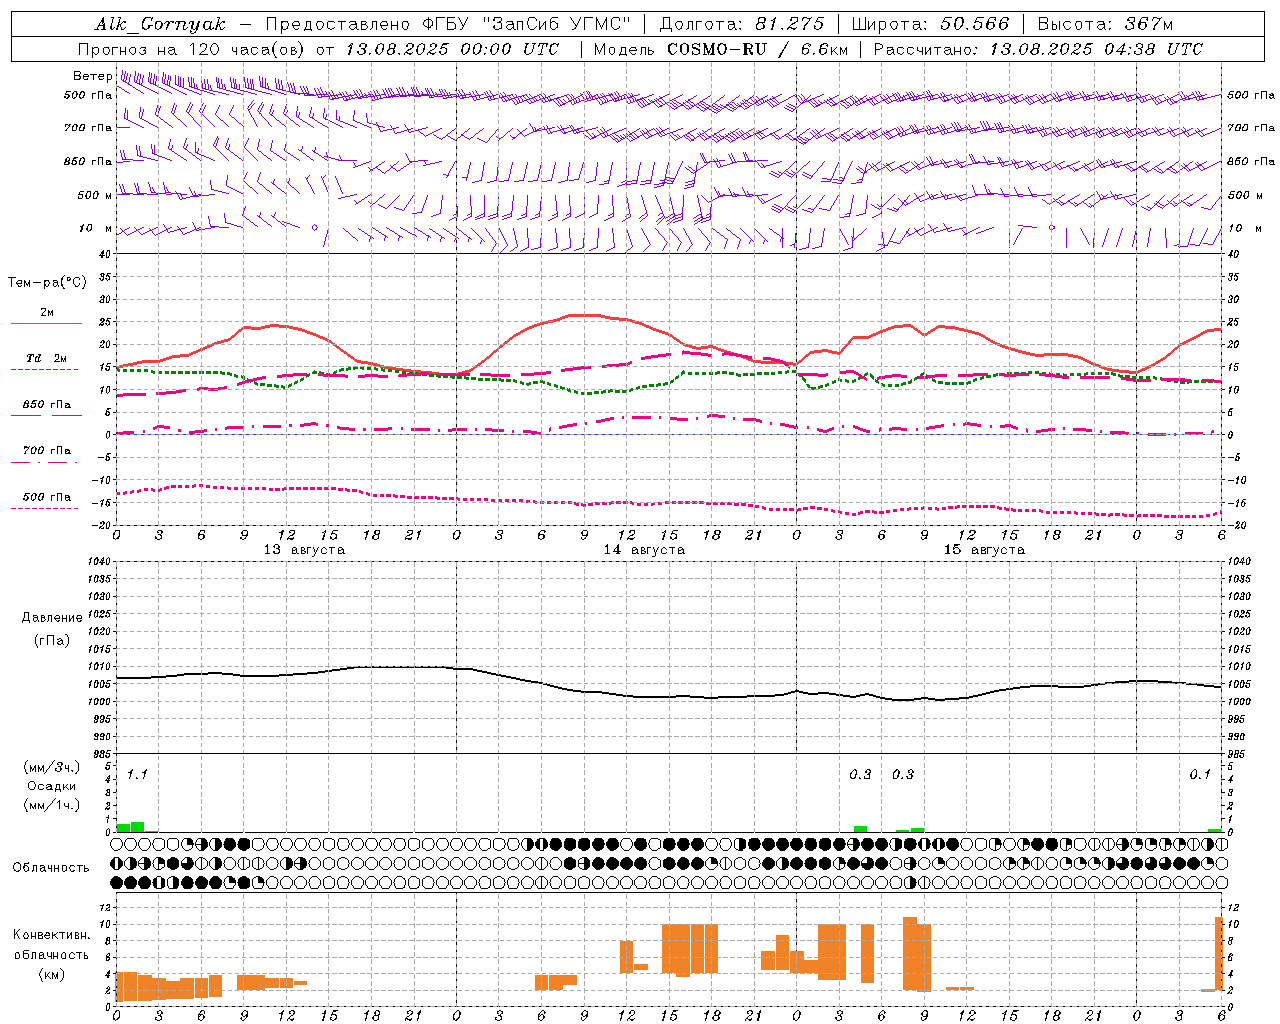Click the Осадки precipitation label
The width and height of the screenshot is (1280, 1024).
click(52, 786)
